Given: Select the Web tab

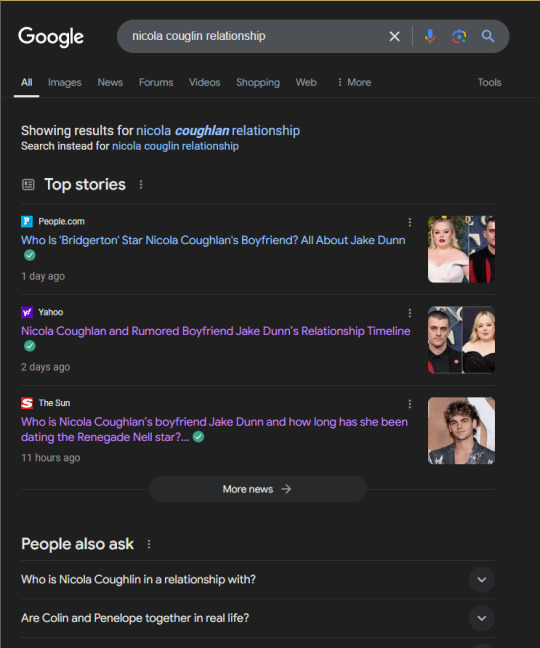Looking at the screenshot, I should [x=306, y=82].
